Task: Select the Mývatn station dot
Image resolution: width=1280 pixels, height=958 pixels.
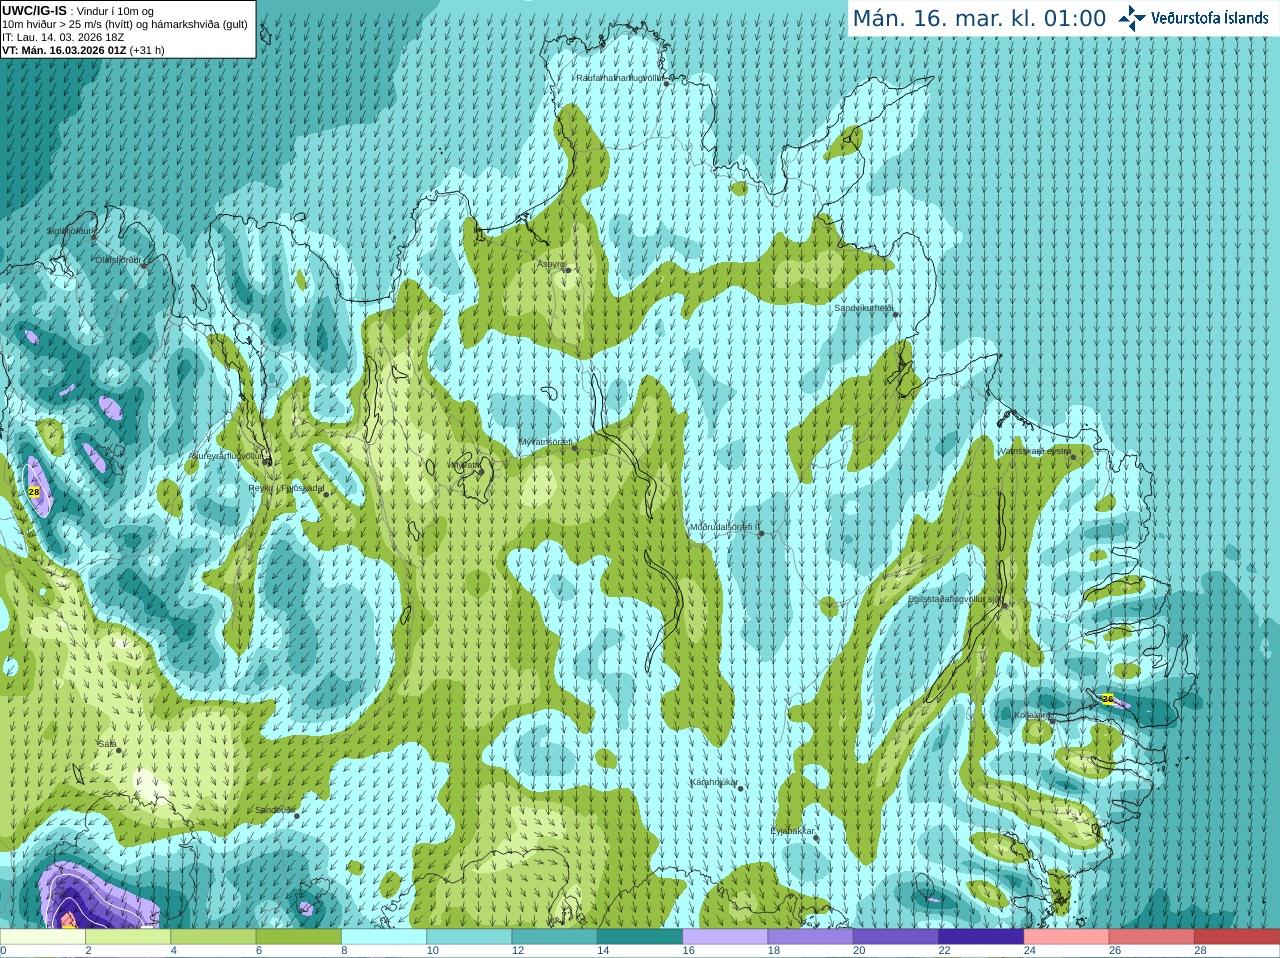Action: tap(481, 471)
